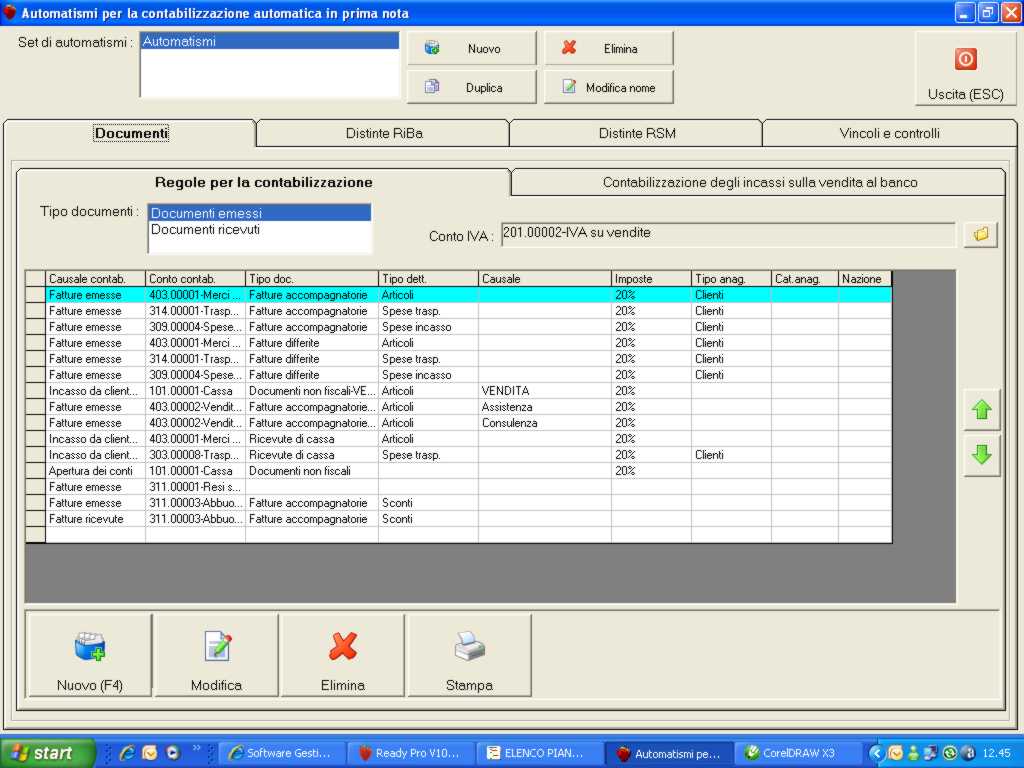Image resolution: width=1024 pixels, height=768 pixels.
Task: Click the Tipo anag. column header
Action: pyautogui.click(x=731, y=279)
